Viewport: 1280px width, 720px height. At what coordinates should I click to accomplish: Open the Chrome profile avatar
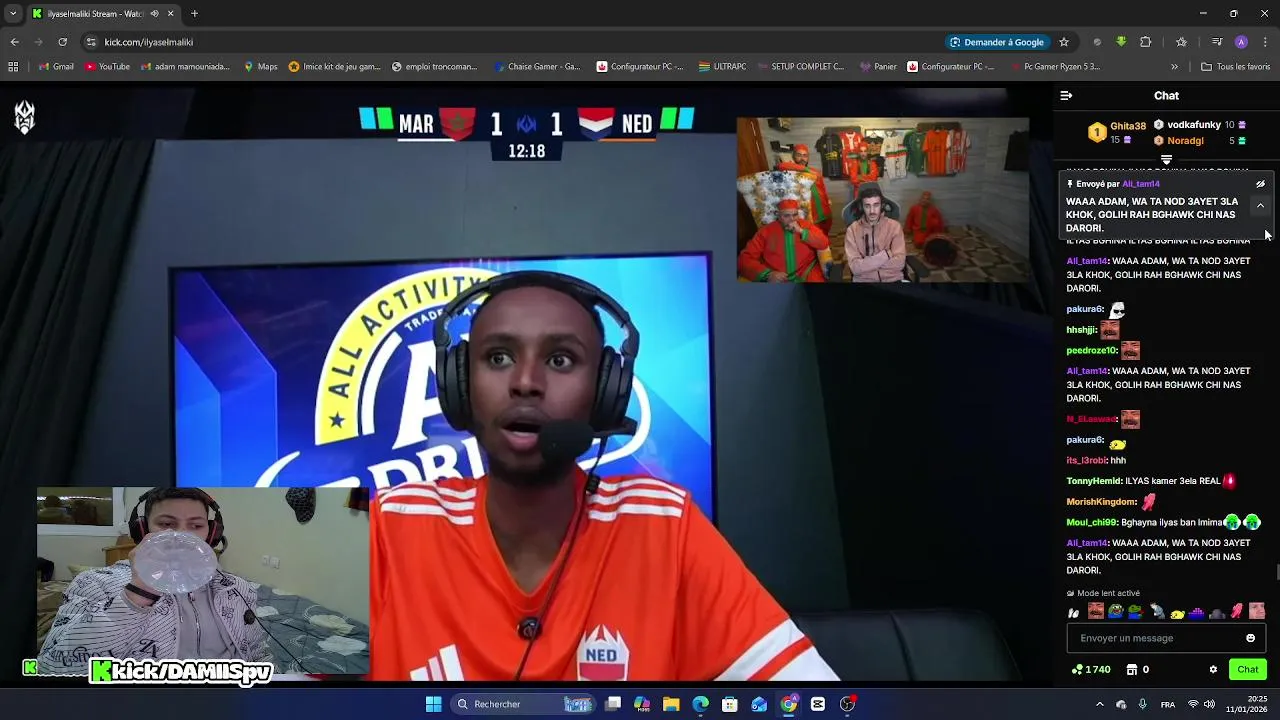click(1241, 42)
